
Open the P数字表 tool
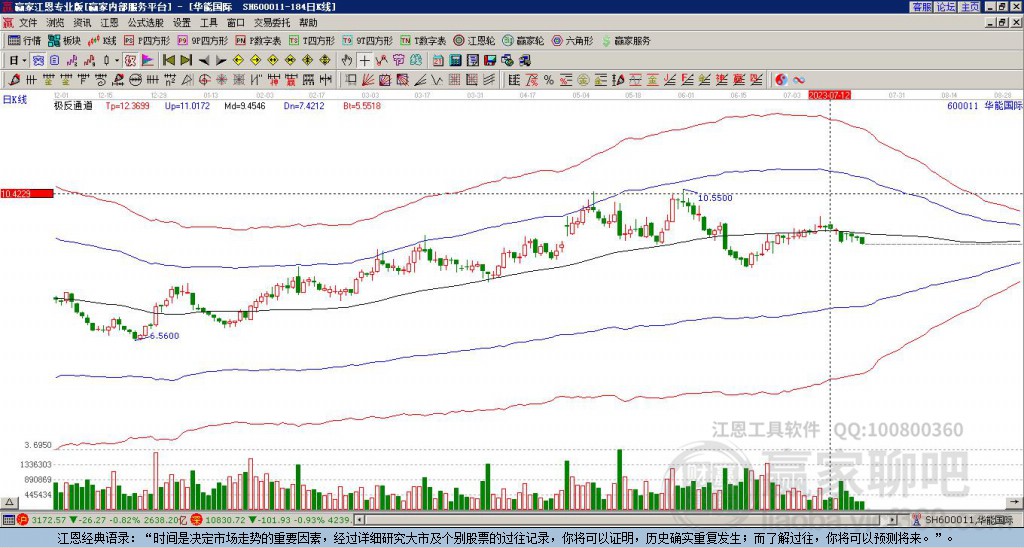[258, 40]
